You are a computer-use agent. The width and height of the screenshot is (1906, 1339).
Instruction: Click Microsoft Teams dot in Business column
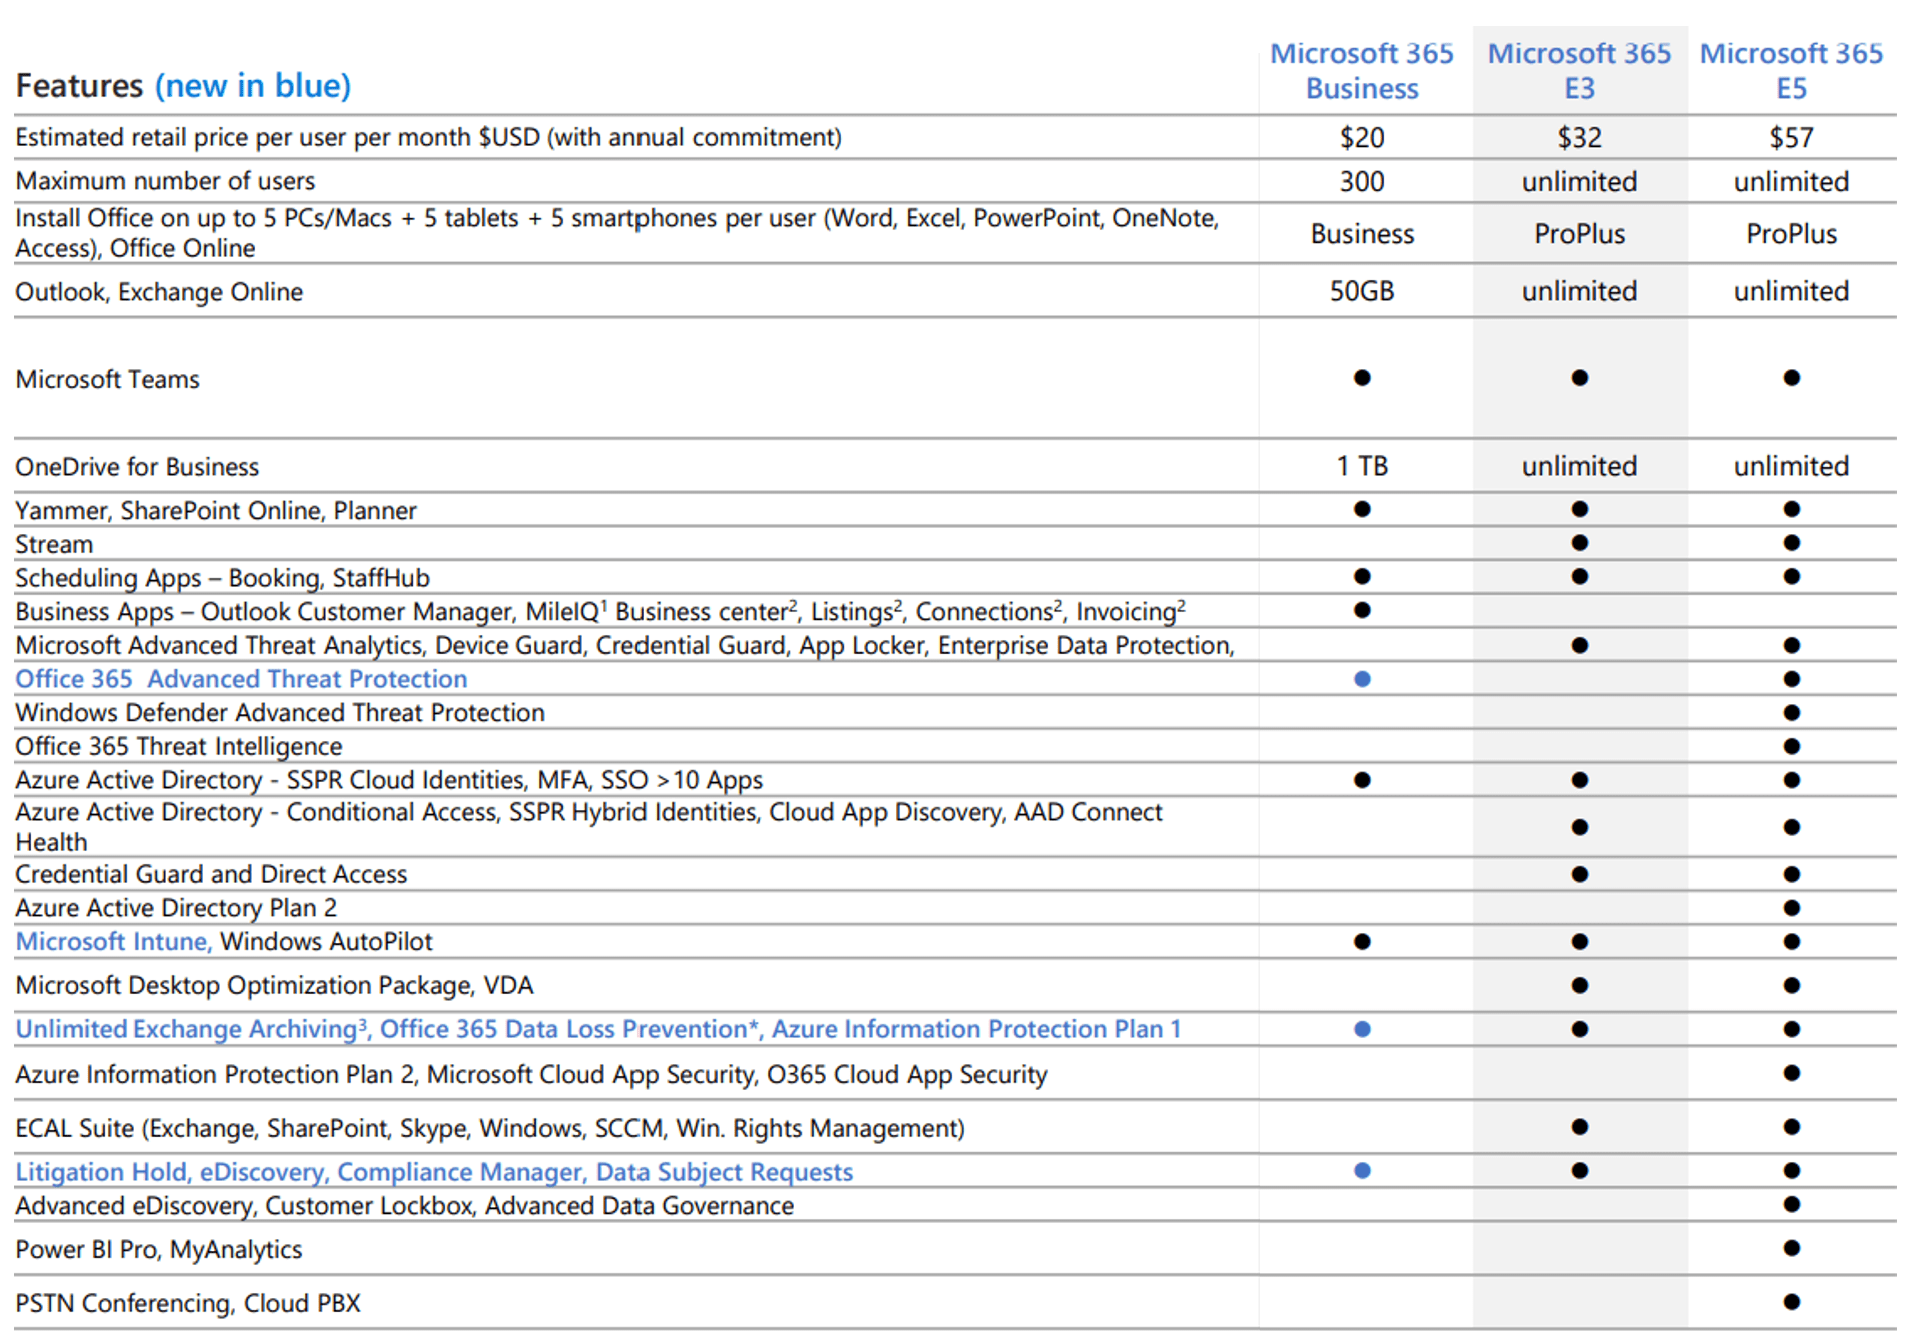coord(1361,378)
